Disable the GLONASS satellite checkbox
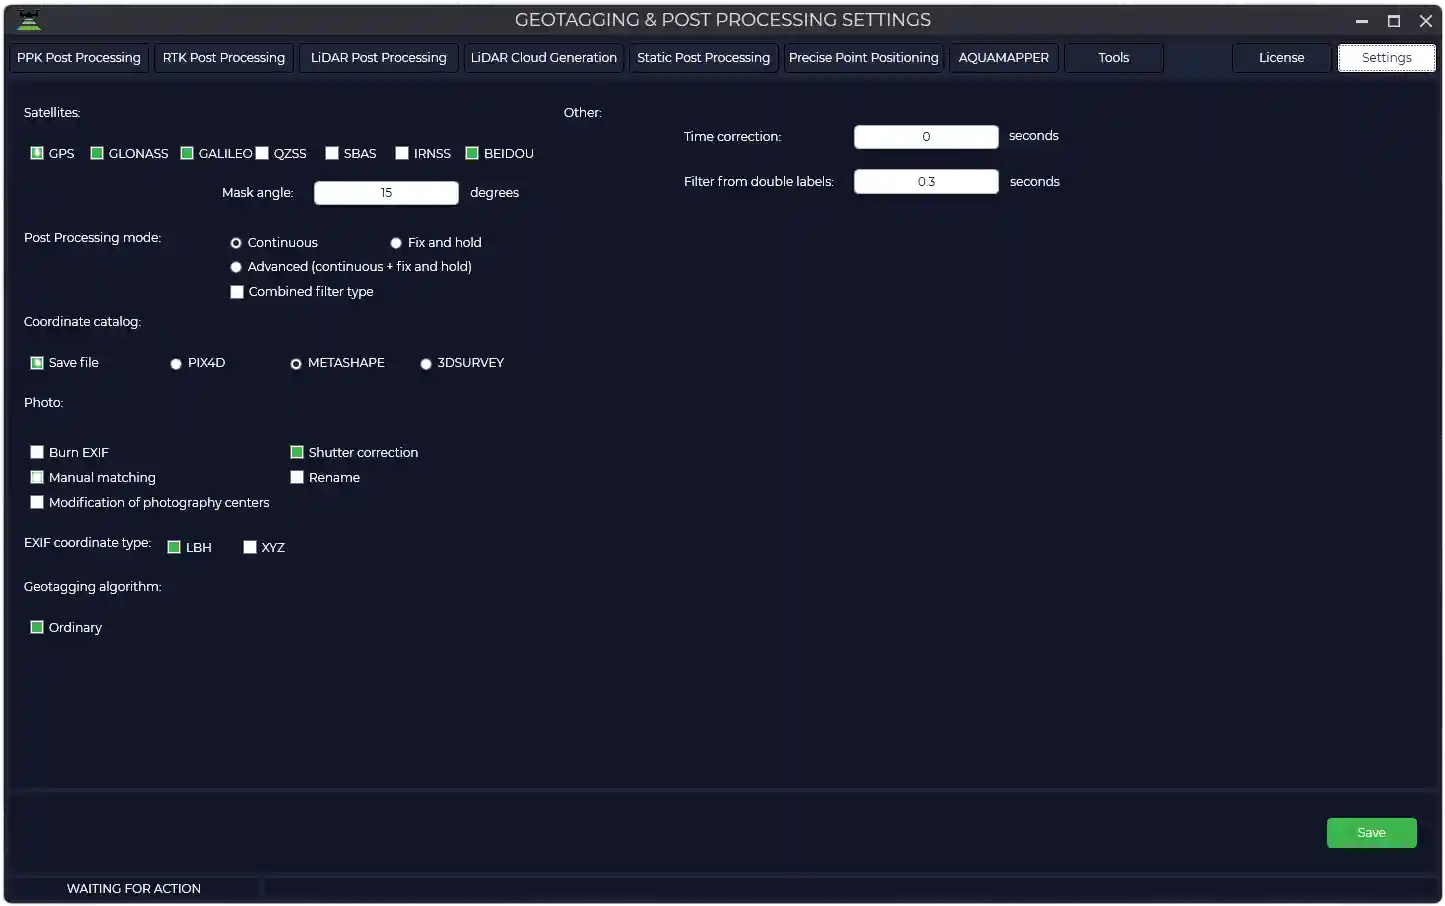1445x906 pixels. click(x=97, y=153)
